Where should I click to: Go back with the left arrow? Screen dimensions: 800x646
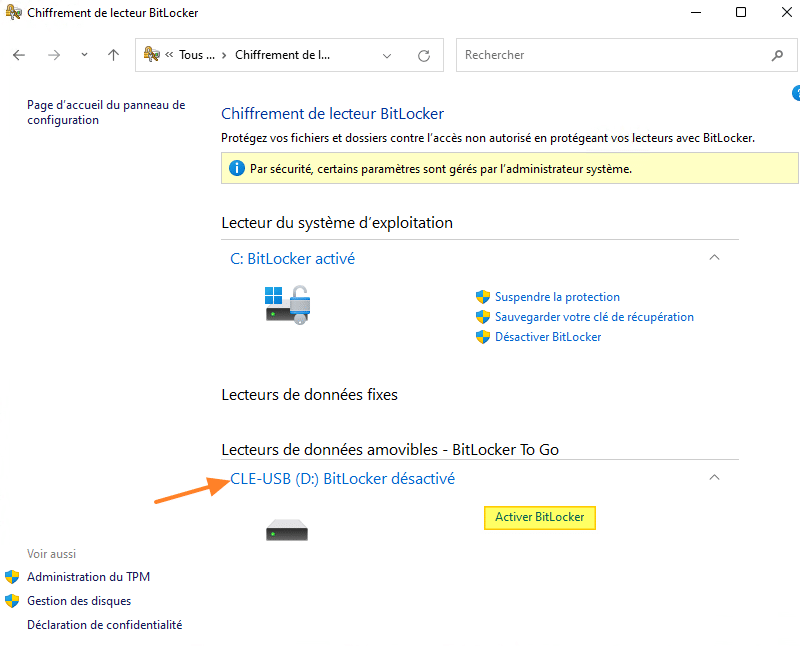click(19, 55)
